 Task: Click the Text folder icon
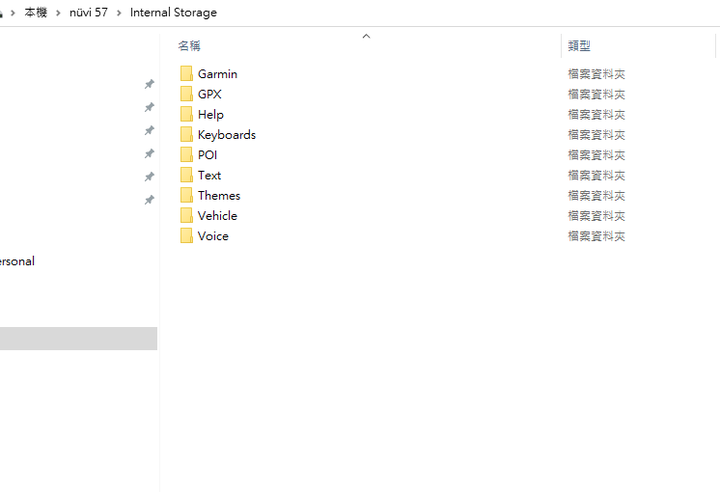(x=186, y=175)
